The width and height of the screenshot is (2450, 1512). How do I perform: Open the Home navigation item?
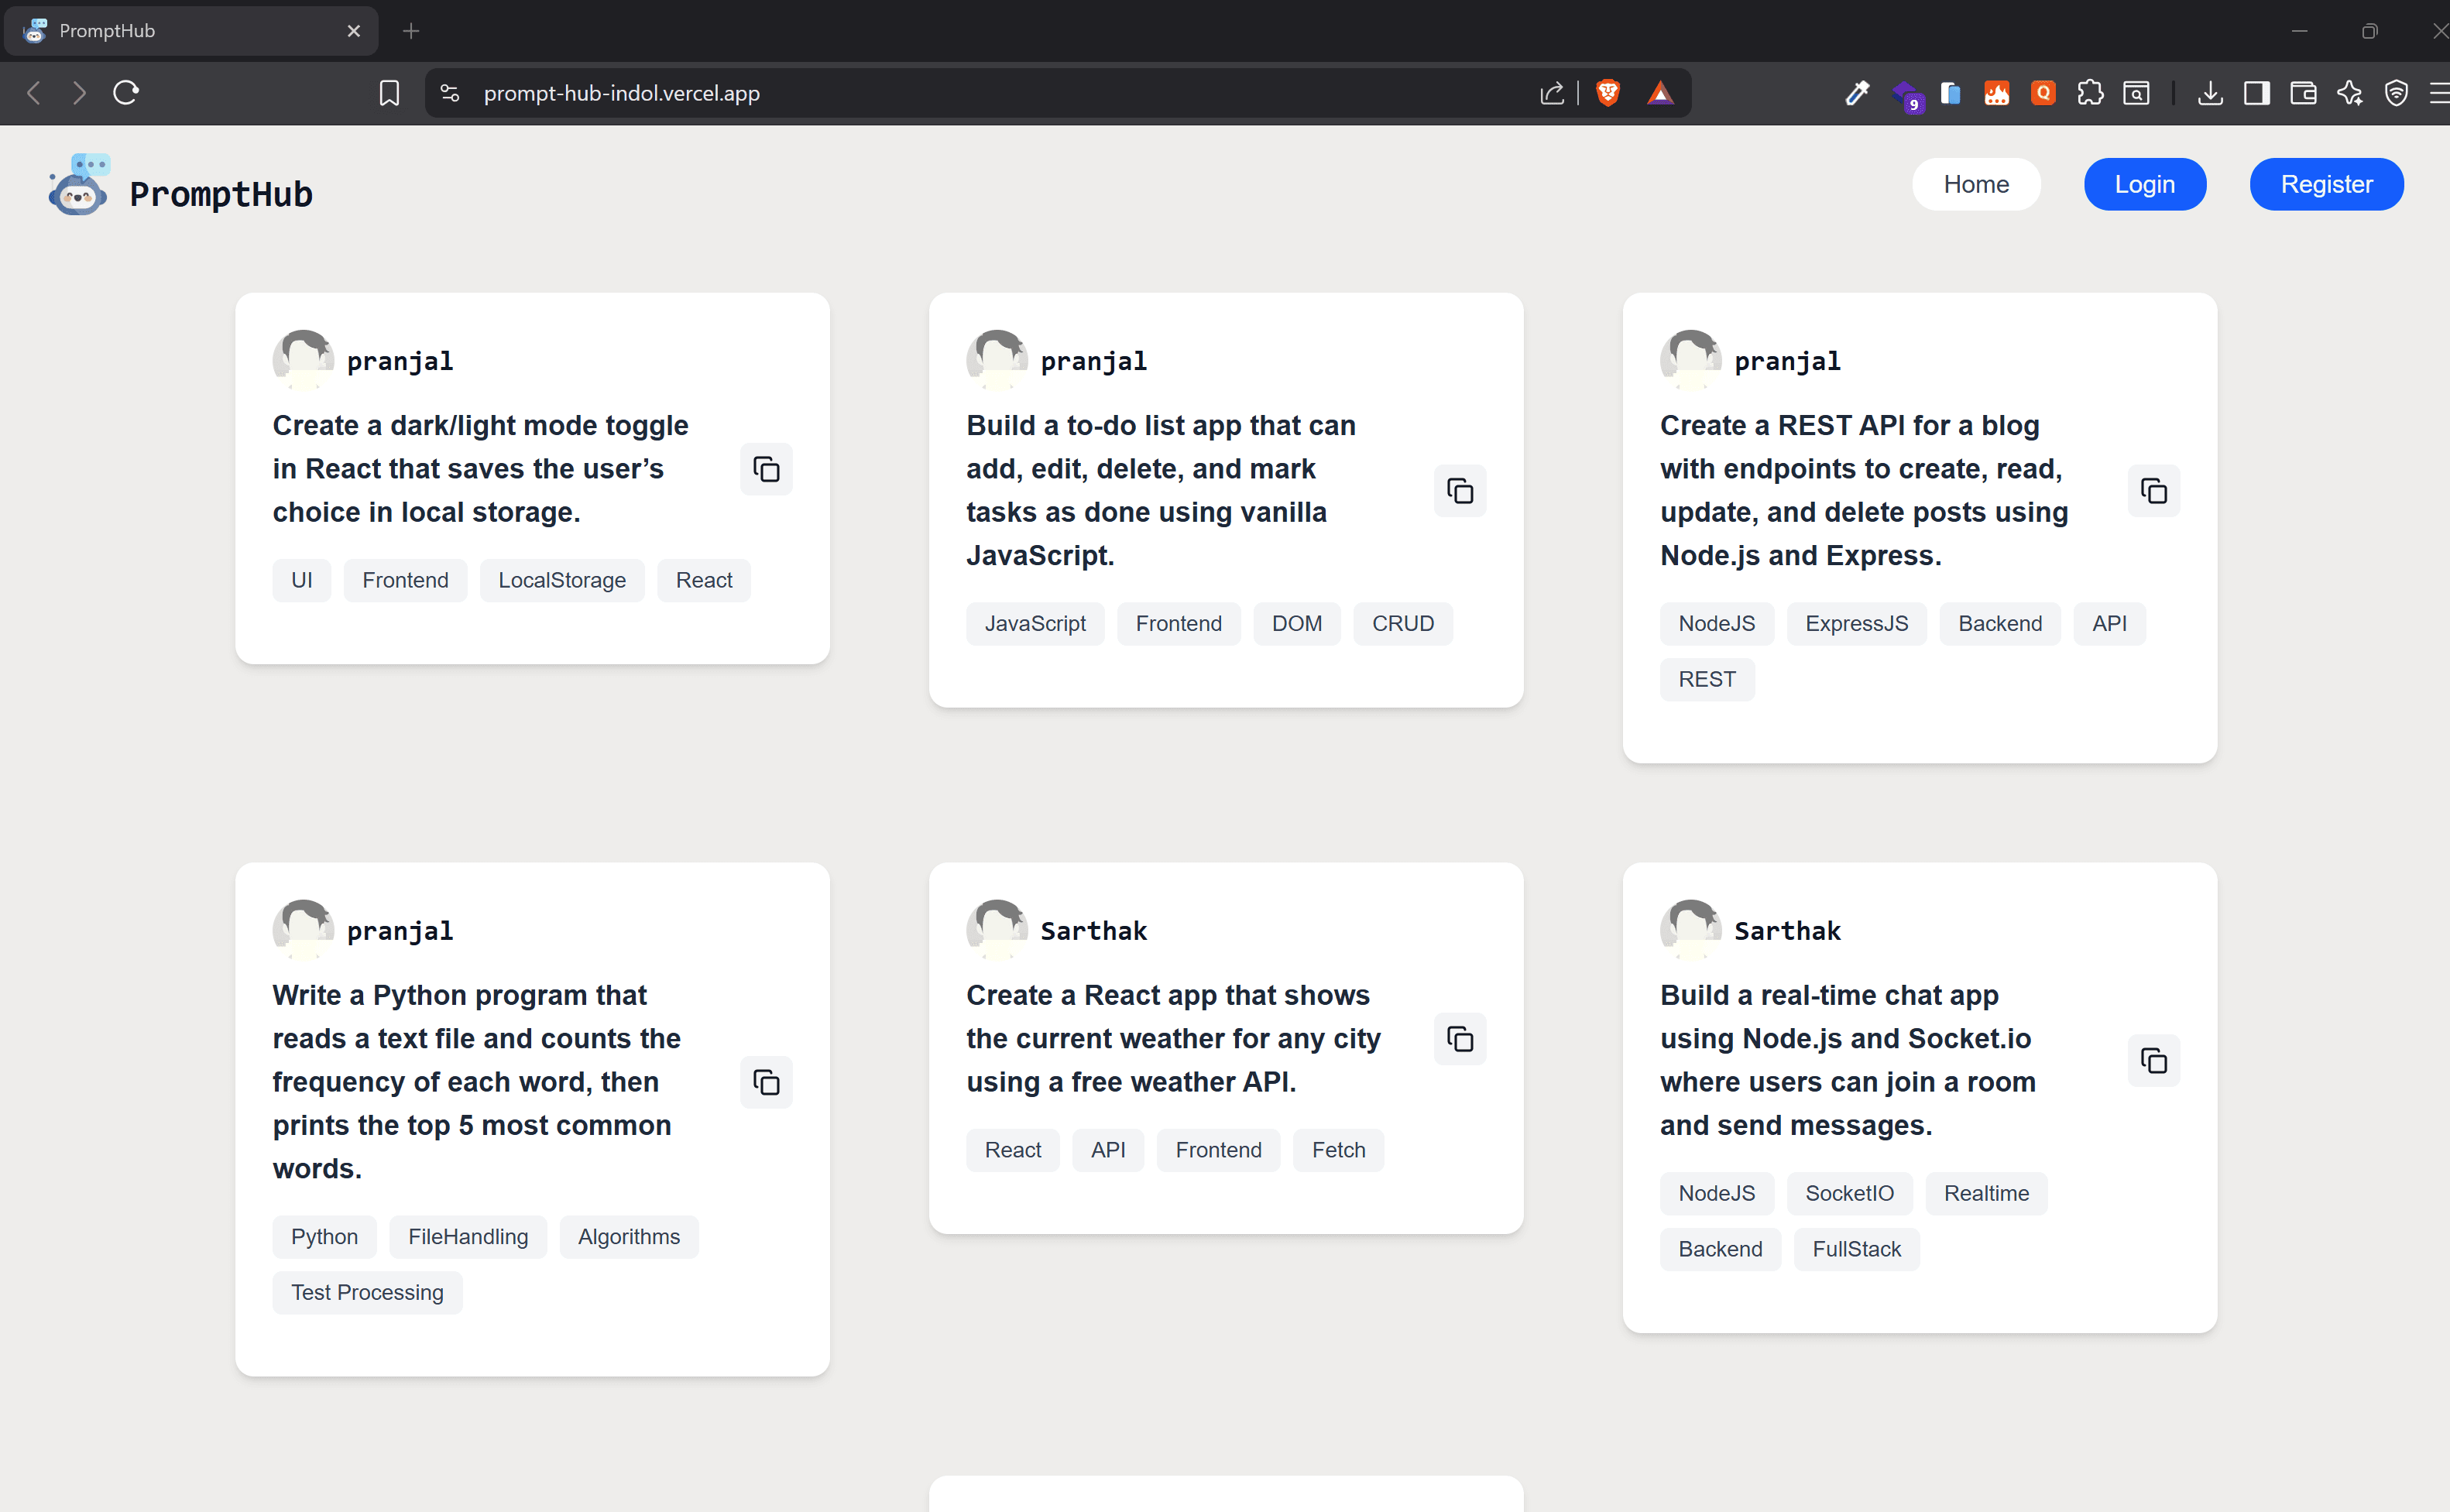tap(1975, 184)
